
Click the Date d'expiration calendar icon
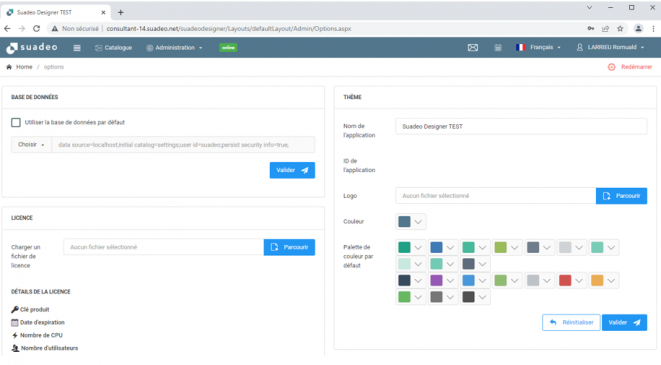pos(15,322)
